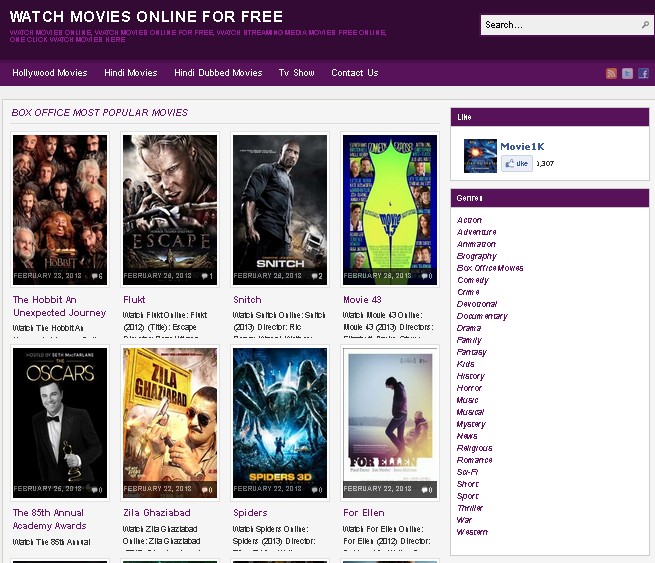Open comments bubble on Spiders 3D poster
This screenshot has height=563, width=655.
pyautogui.click(x=317, y=489)
